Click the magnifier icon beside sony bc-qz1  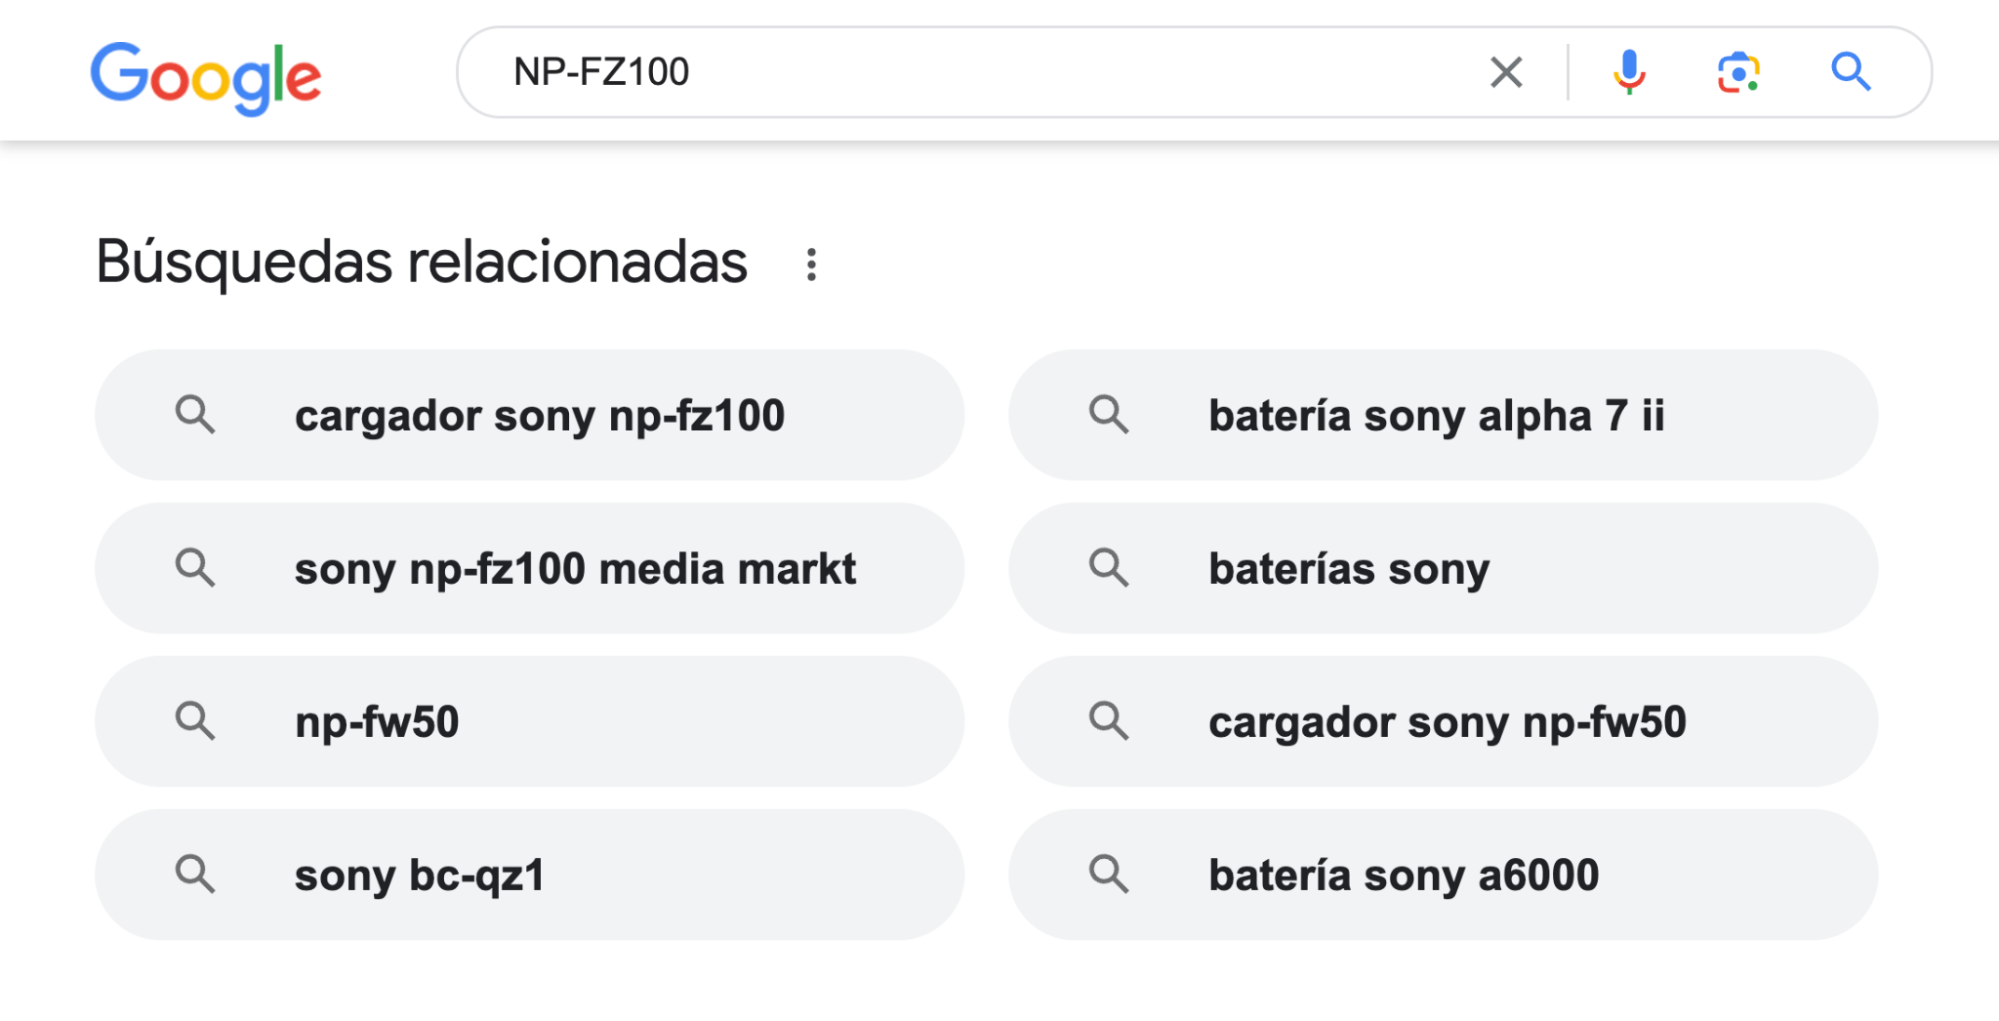[196, 874]
